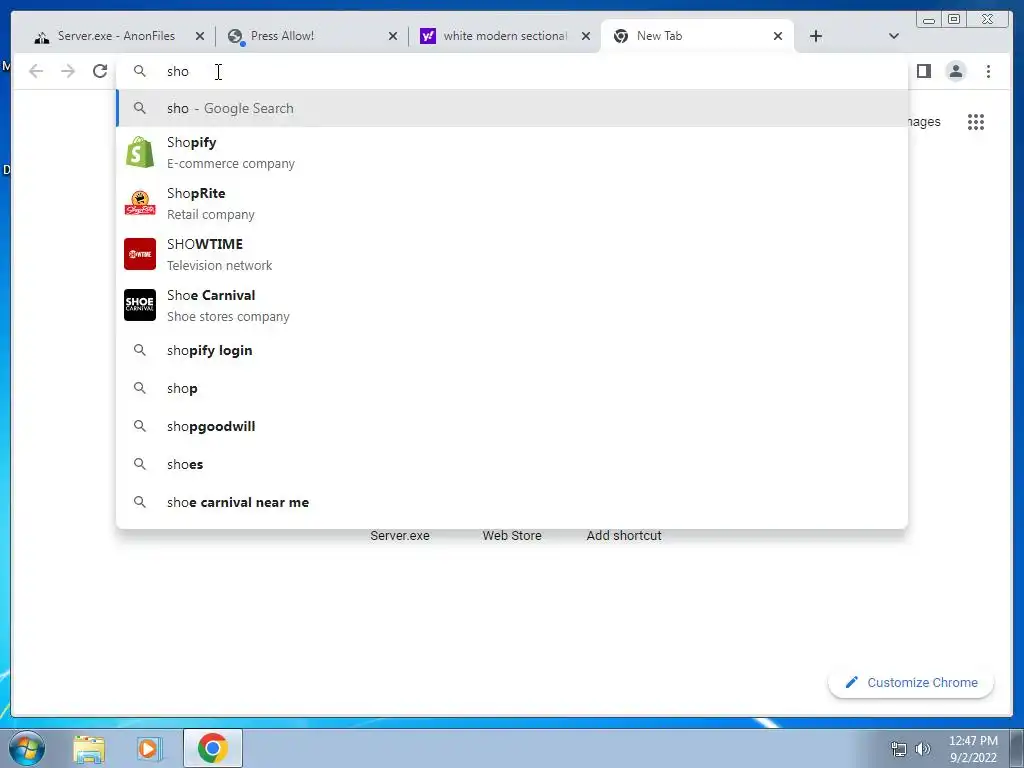Click Show desktop button at taskbar end

point(1017,748)
